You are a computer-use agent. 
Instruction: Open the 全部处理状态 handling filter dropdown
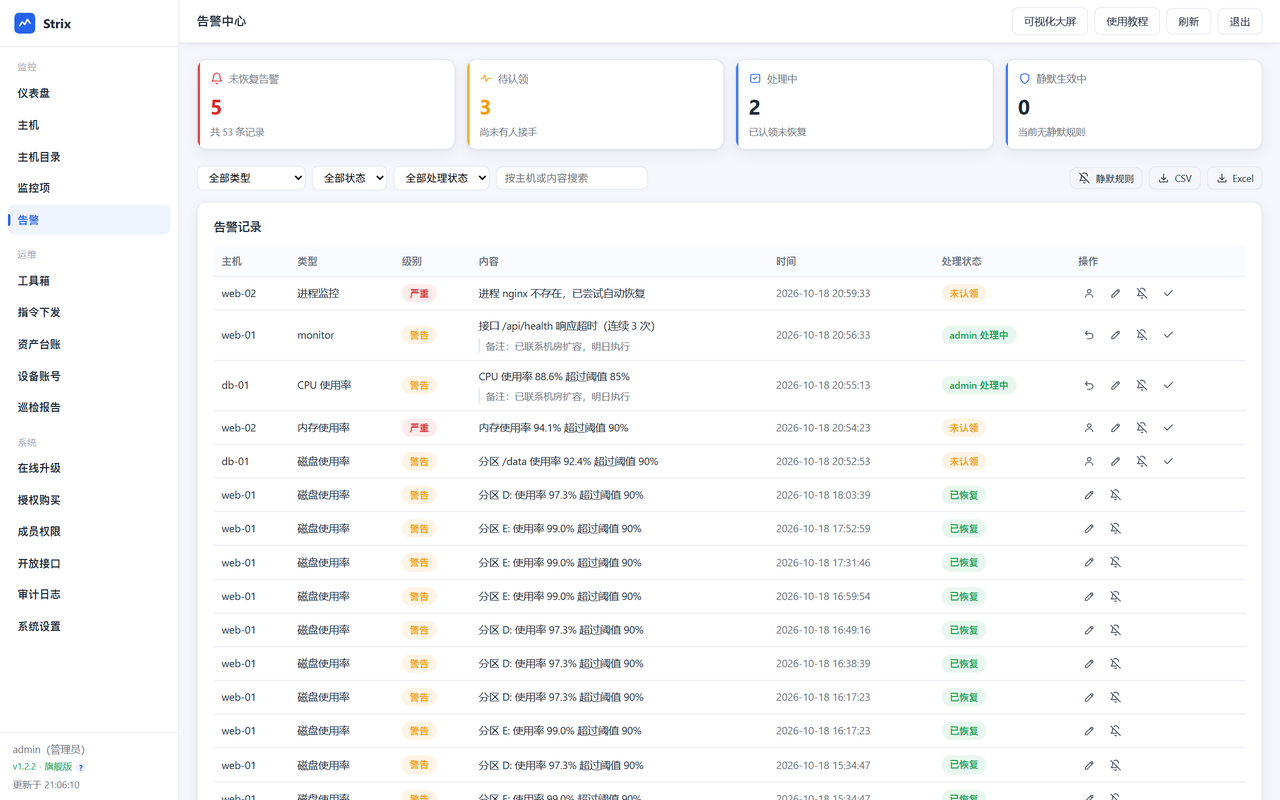coord(441,178)
